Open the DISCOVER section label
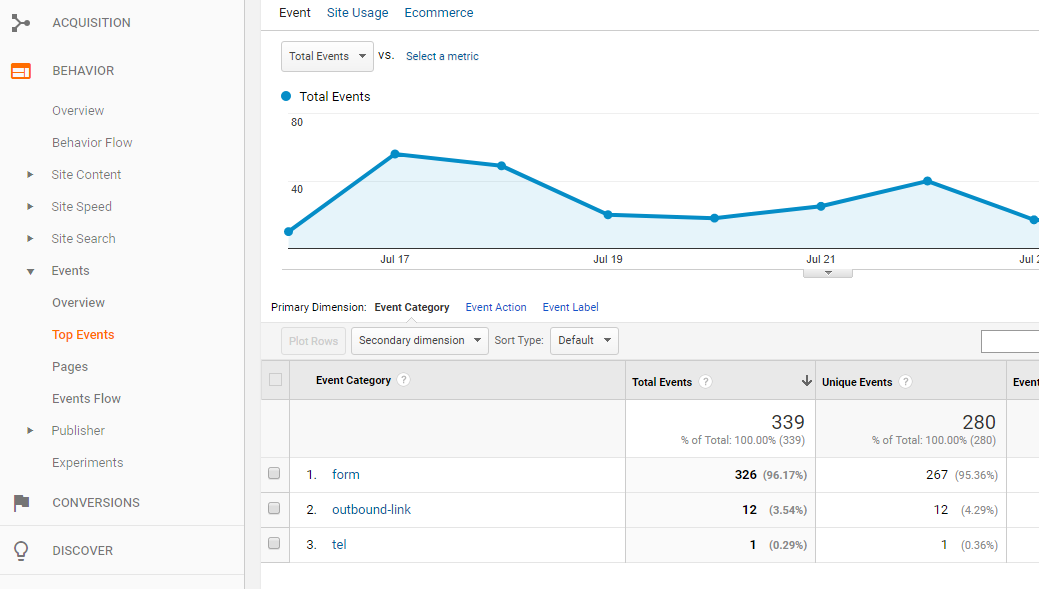Image resolution: width=1039 pixels, height=589 pixels. [83, 551]
